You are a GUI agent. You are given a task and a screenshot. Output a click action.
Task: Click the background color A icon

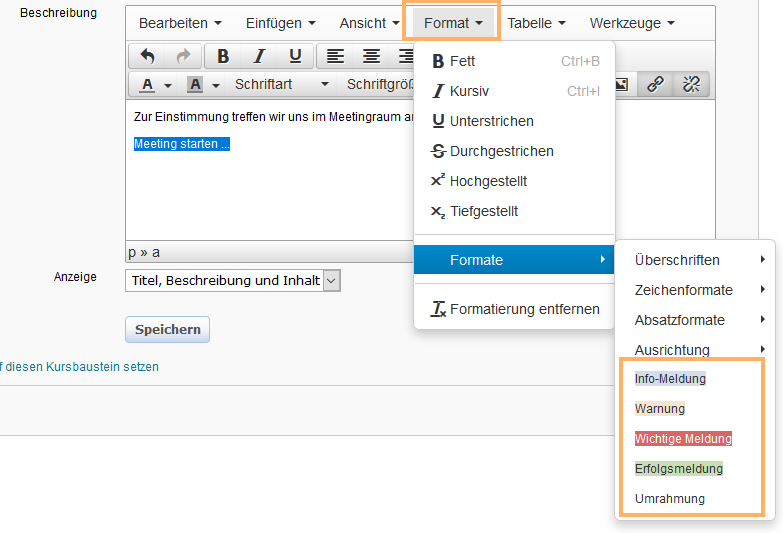pyautogui.click(x=195, y=85)
